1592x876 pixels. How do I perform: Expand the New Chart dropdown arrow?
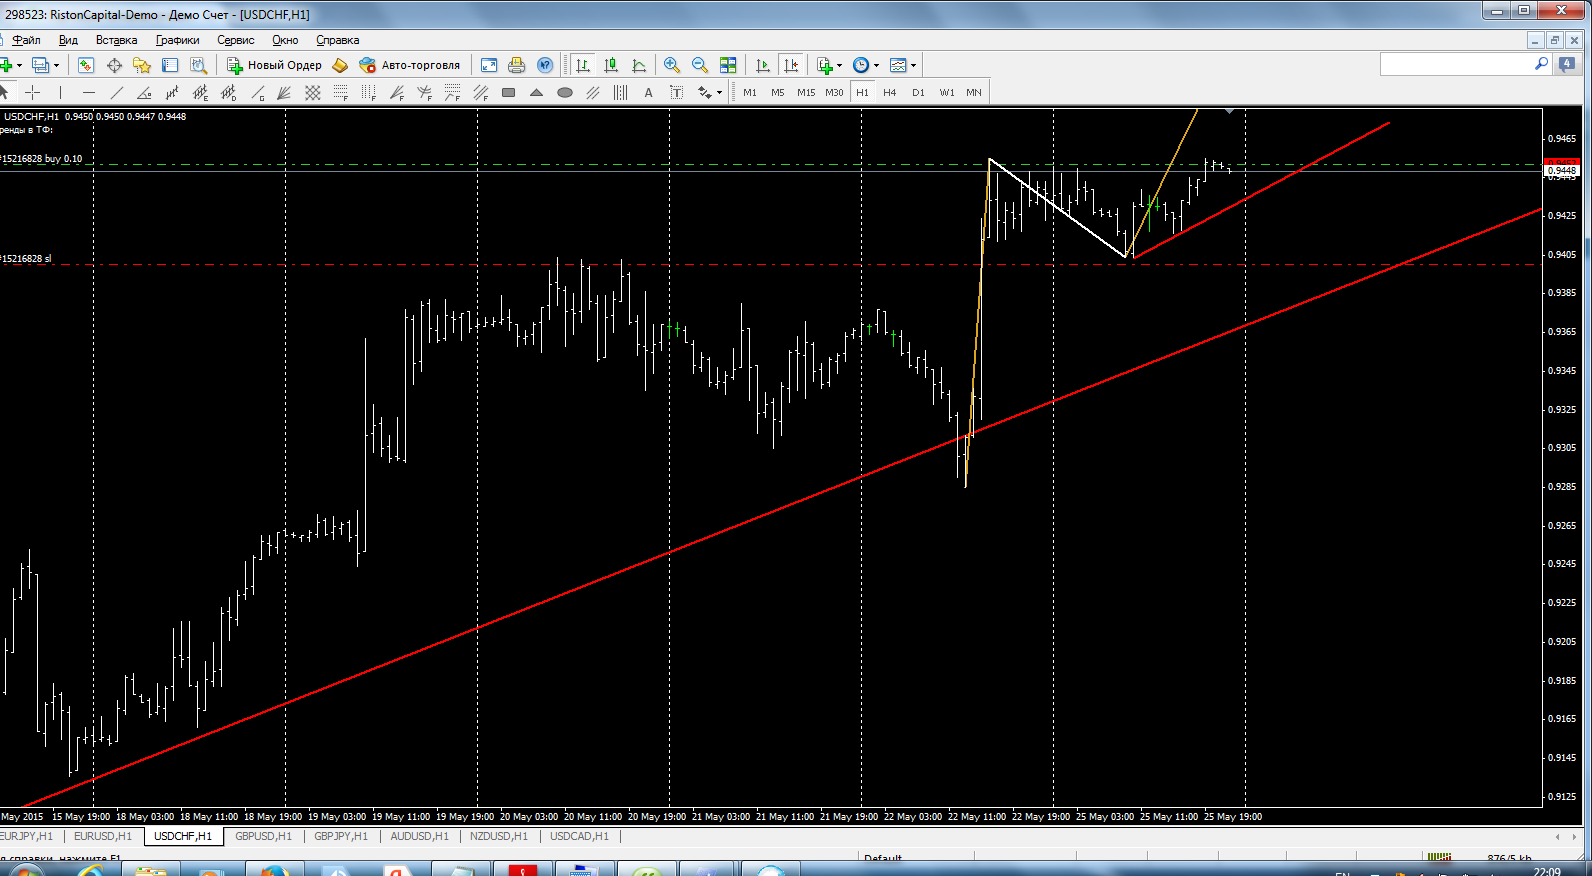20,65
